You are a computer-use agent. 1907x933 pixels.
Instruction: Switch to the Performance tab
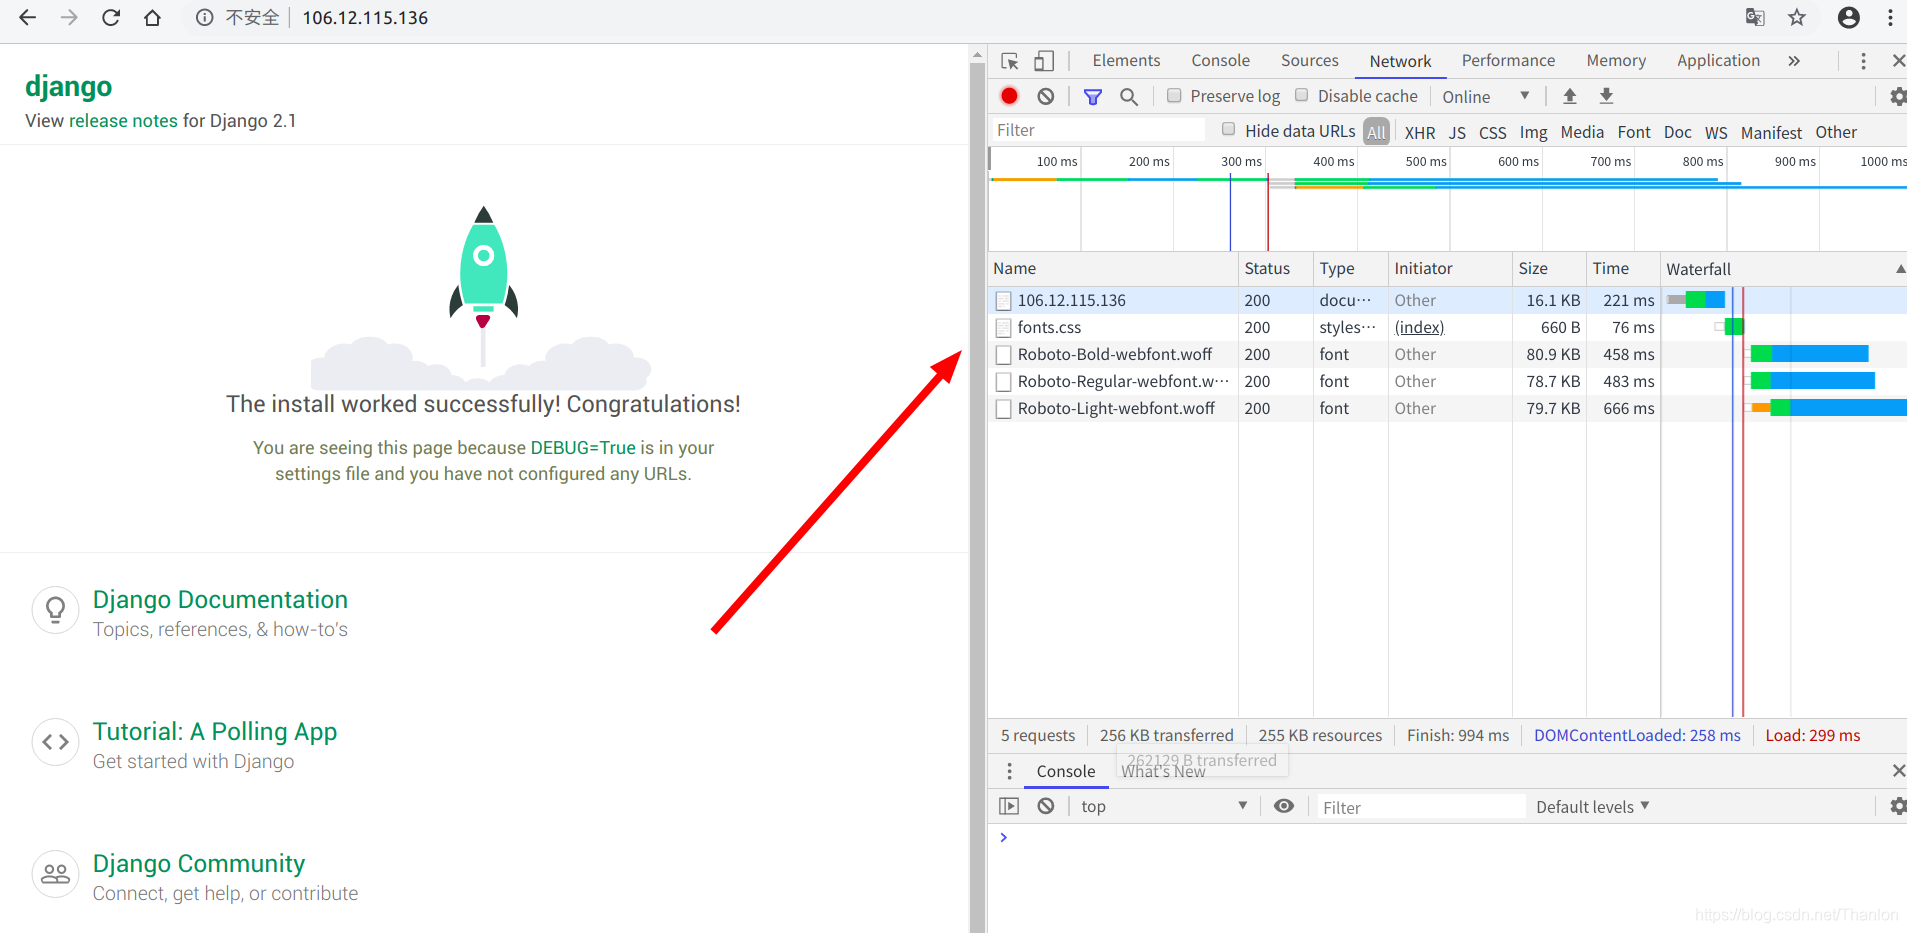[1508, 61]
